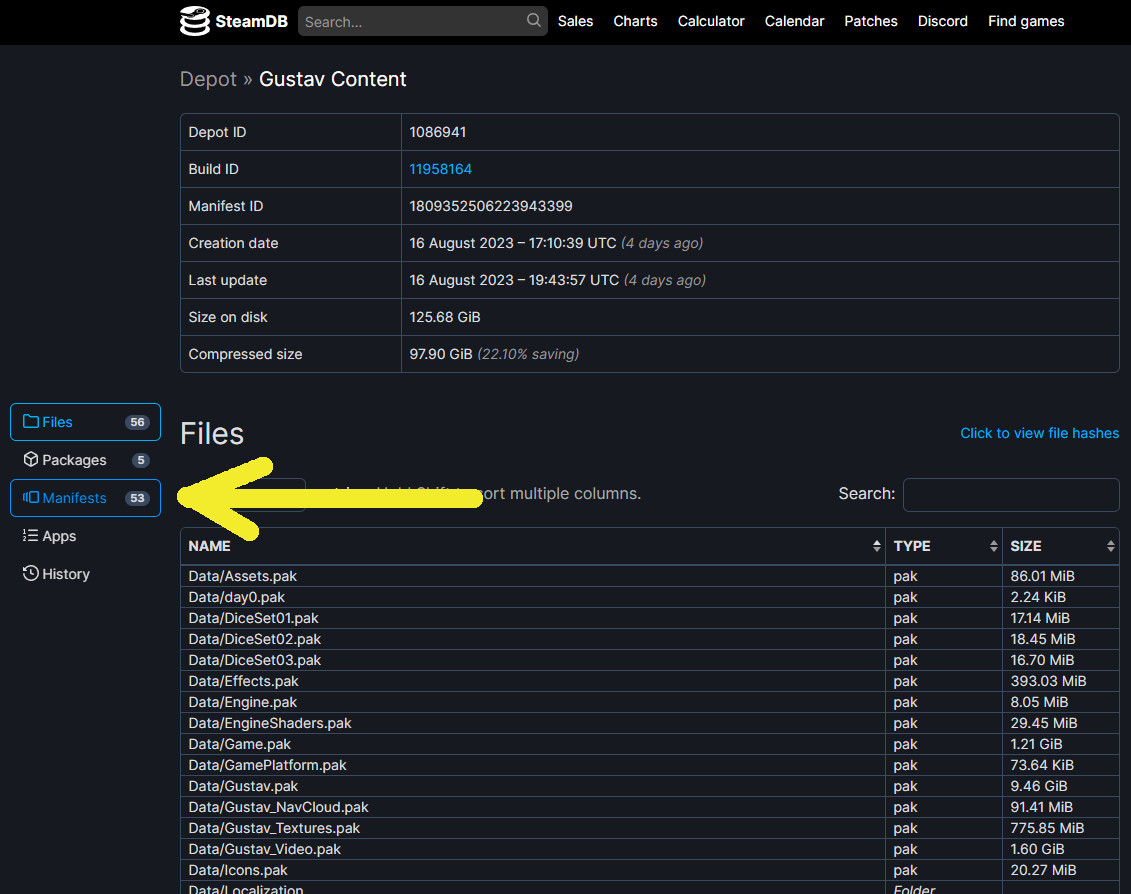Image resolution: width=1131 pixels, height=894 pixels.
Task: Select Data/DiceSet03.pak file name
Action: pos(255,659)
